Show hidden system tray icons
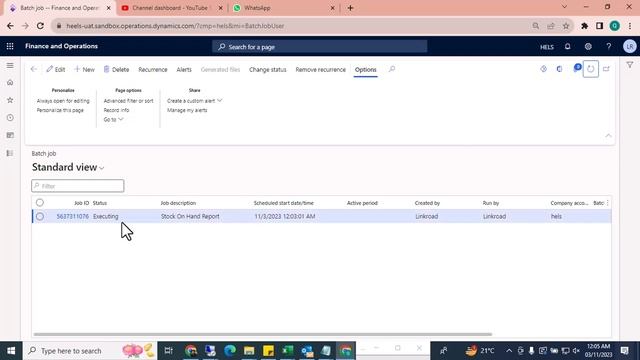Screen dimensions: 640x360 (509, 351)
